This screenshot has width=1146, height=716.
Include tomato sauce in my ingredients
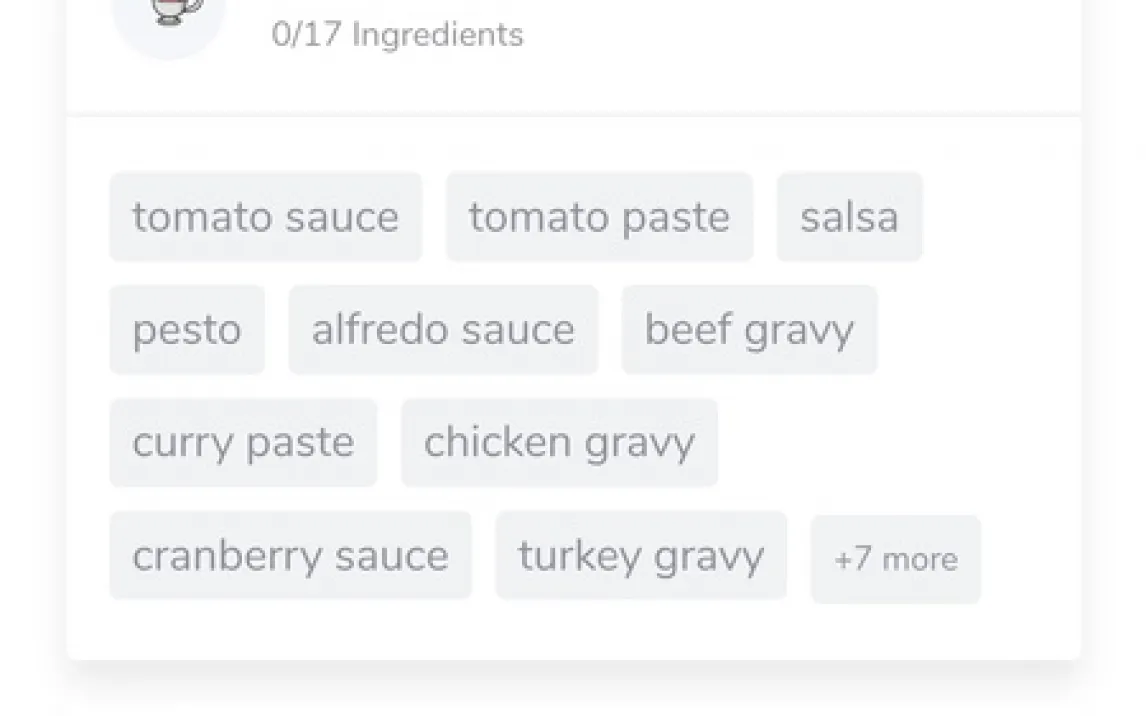click(265, 217)
